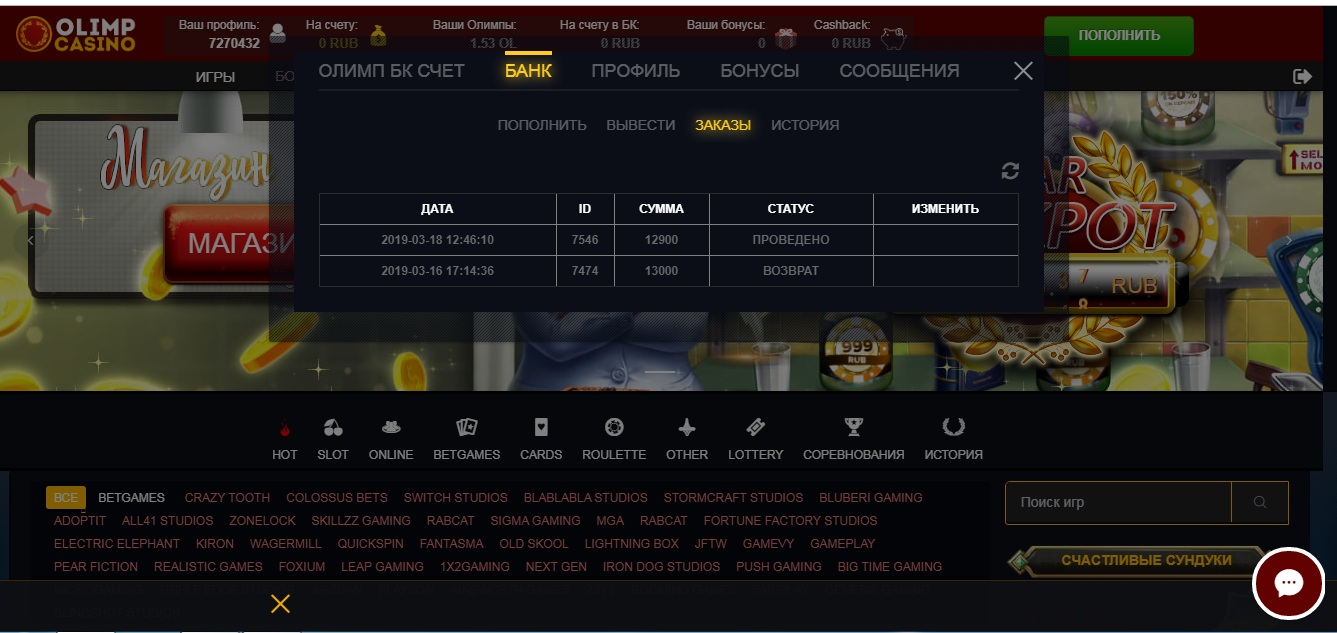Open the БОНУСЫ tab
1337x633 pixels.
(x=760, y=71)
